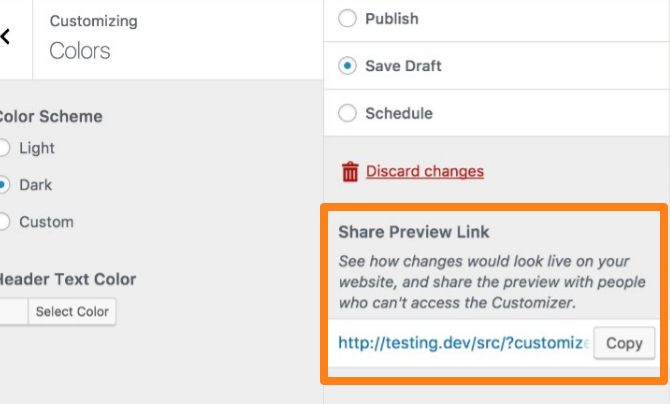
Task: Select the Schedule radio button
Action: click(x=347, y=113)
